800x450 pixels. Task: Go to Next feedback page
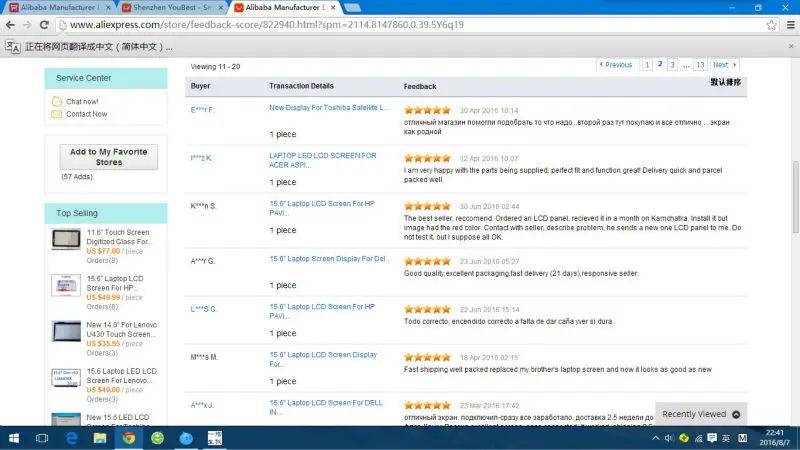[x=724, y=65]
